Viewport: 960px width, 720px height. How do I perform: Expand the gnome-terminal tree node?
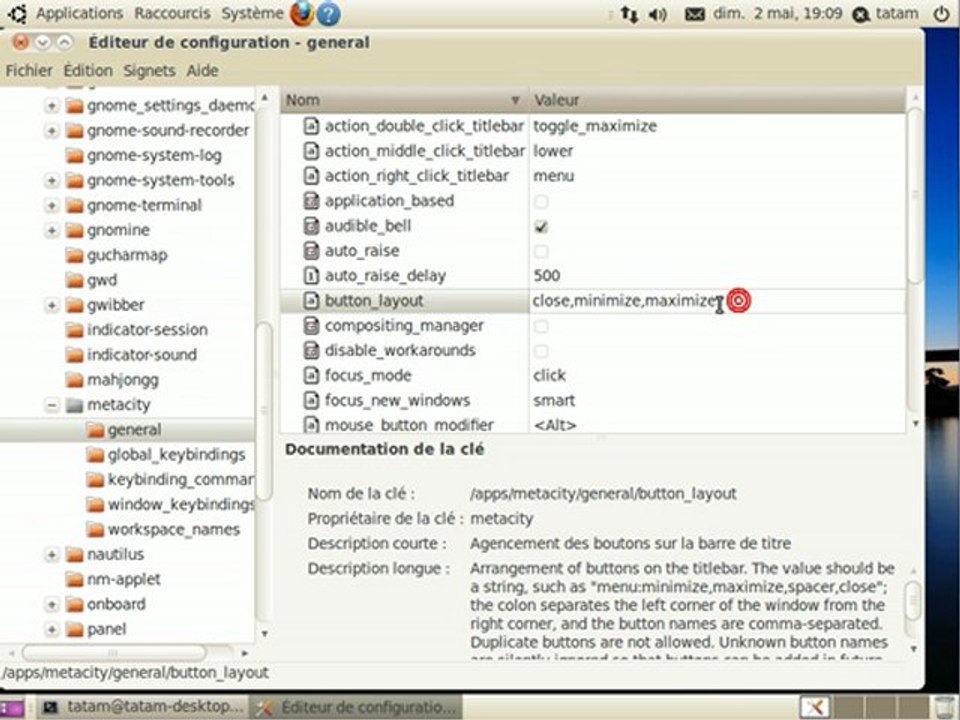(x=52, y=205)
